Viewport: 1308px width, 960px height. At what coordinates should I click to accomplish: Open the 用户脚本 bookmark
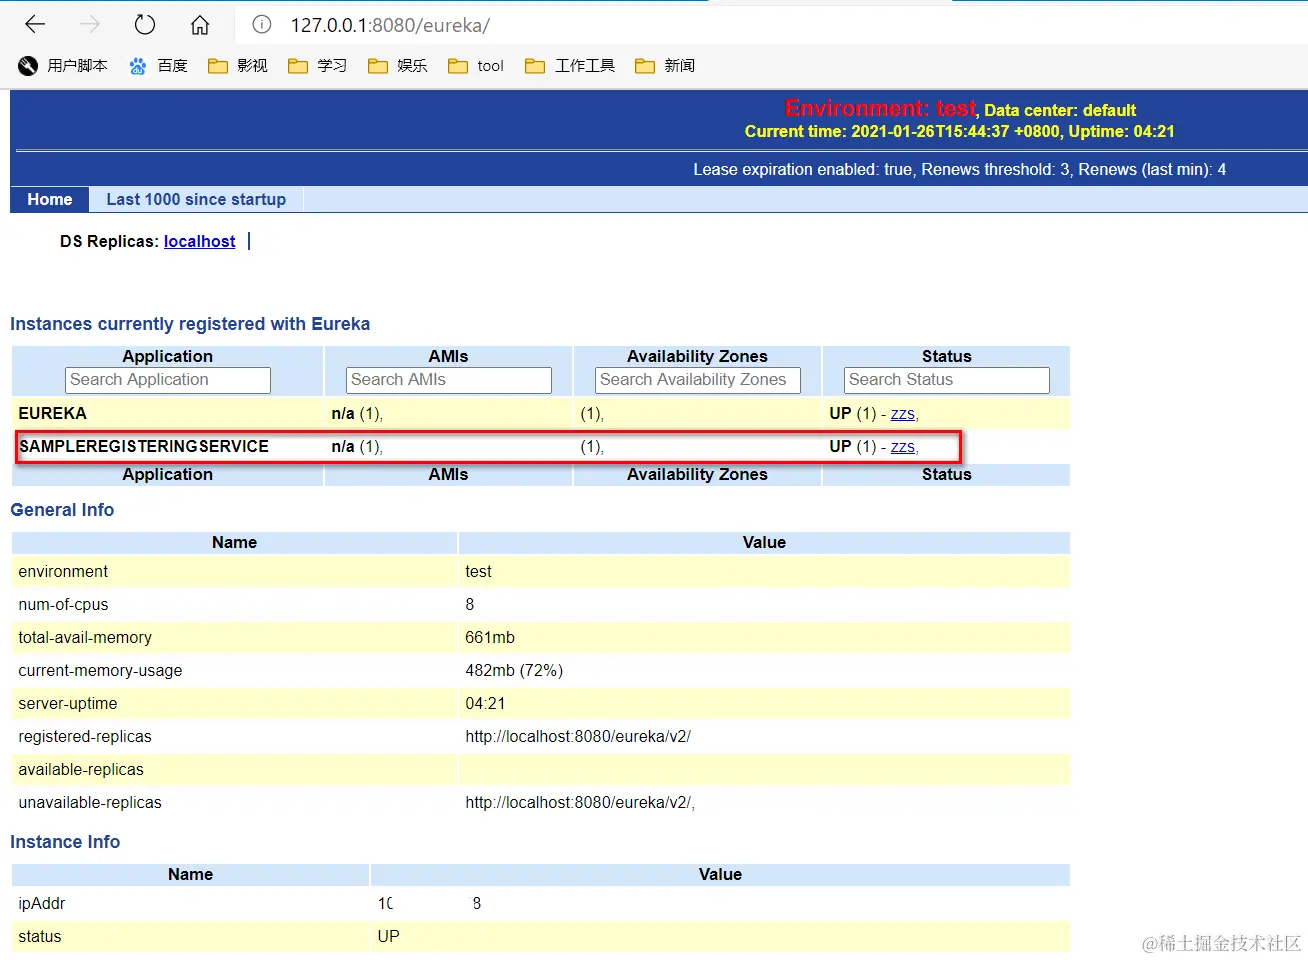(63, 66)
